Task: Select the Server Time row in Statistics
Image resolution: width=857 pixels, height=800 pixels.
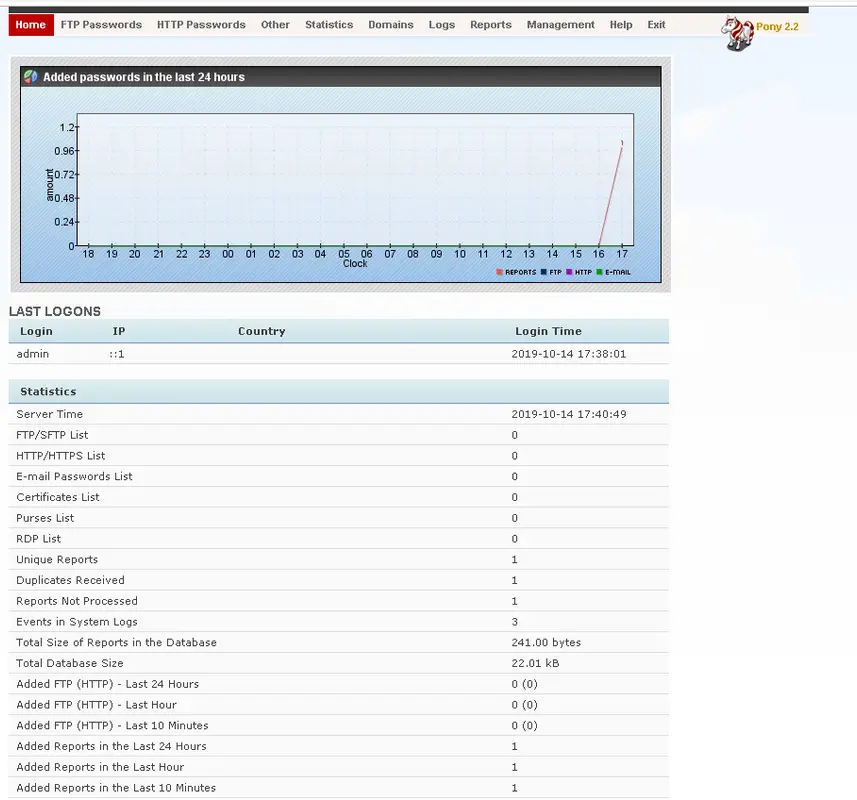Action: pos(44,414)
